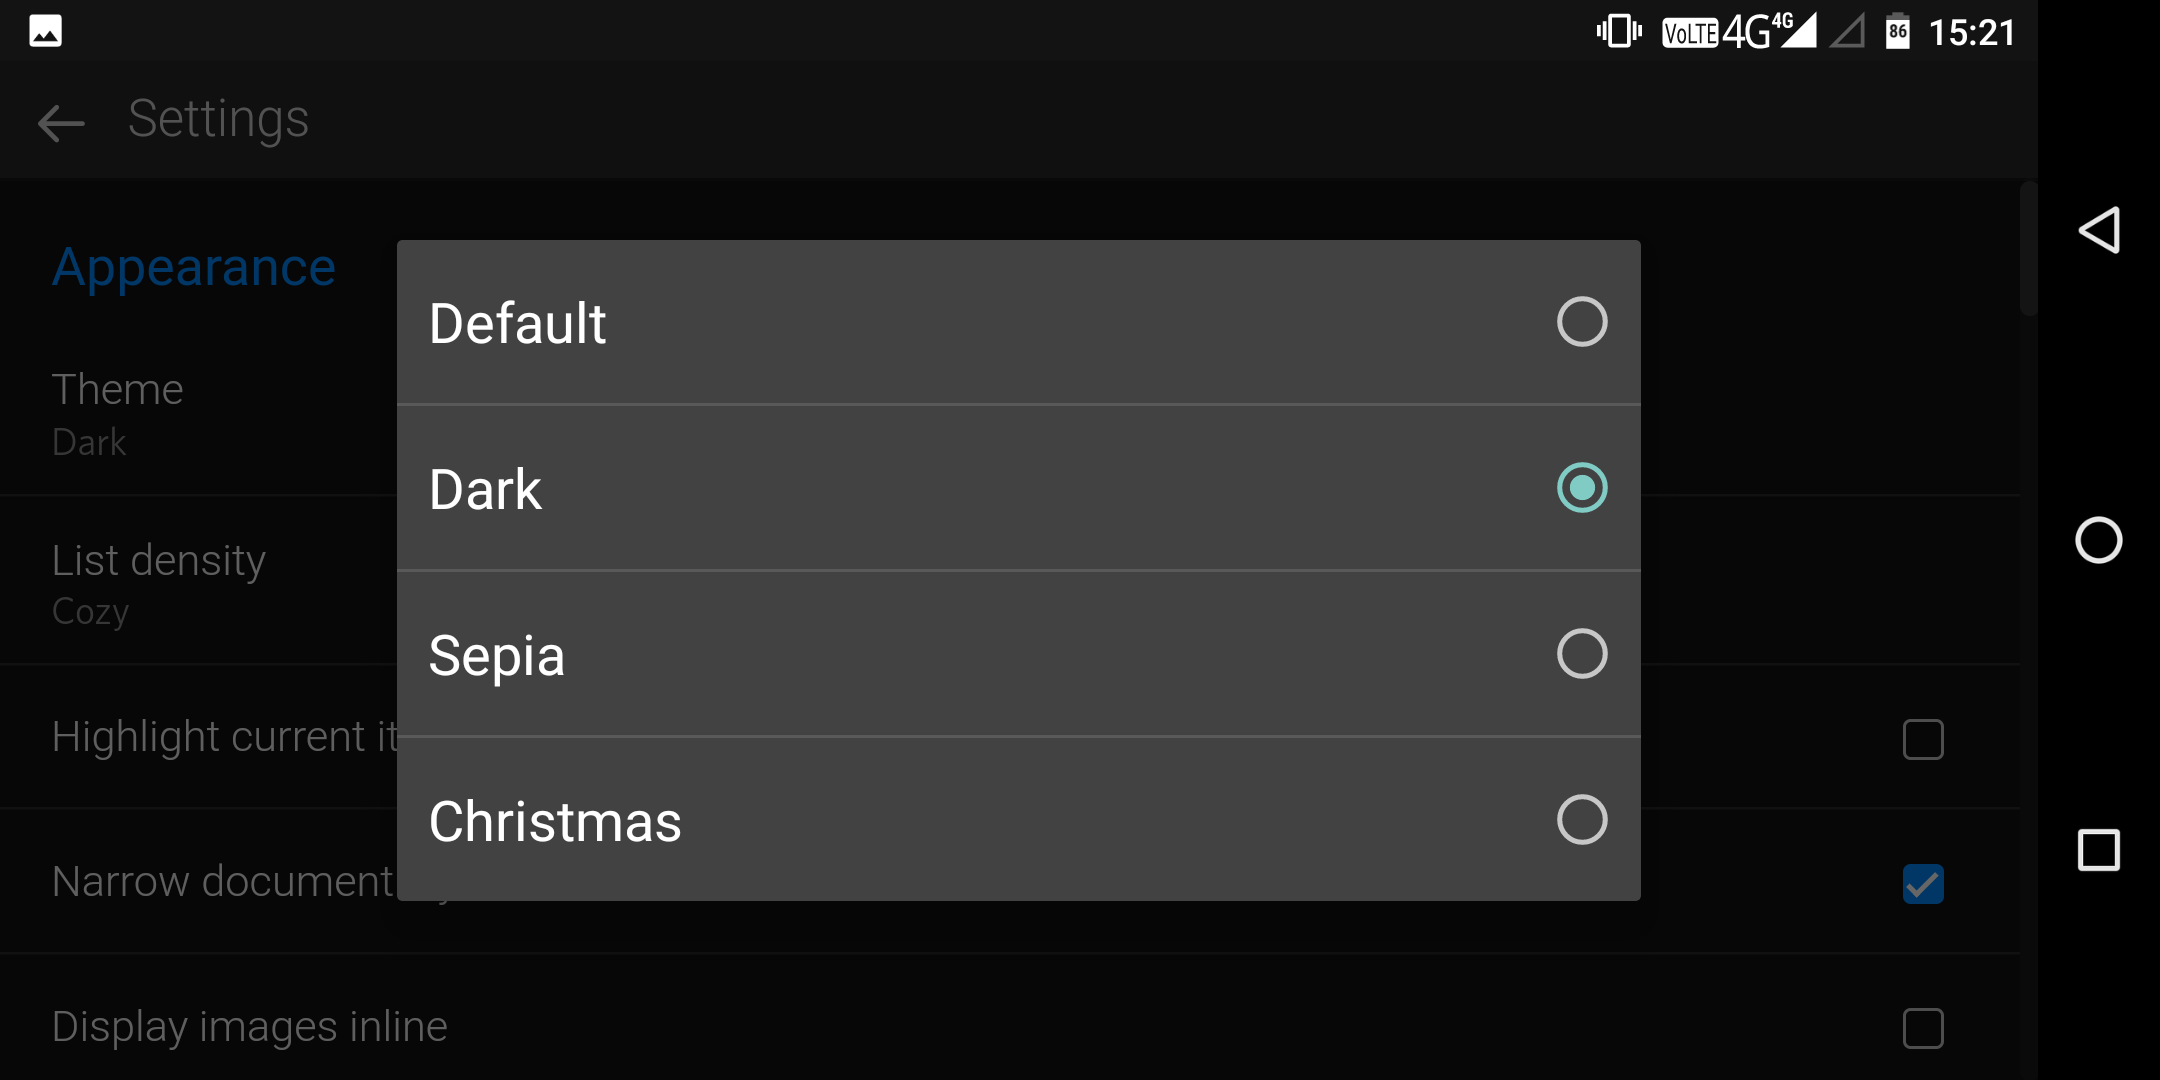Choose the Christmas option label
This screenshot has height=1080, width=2160.
tap(555, 822)
